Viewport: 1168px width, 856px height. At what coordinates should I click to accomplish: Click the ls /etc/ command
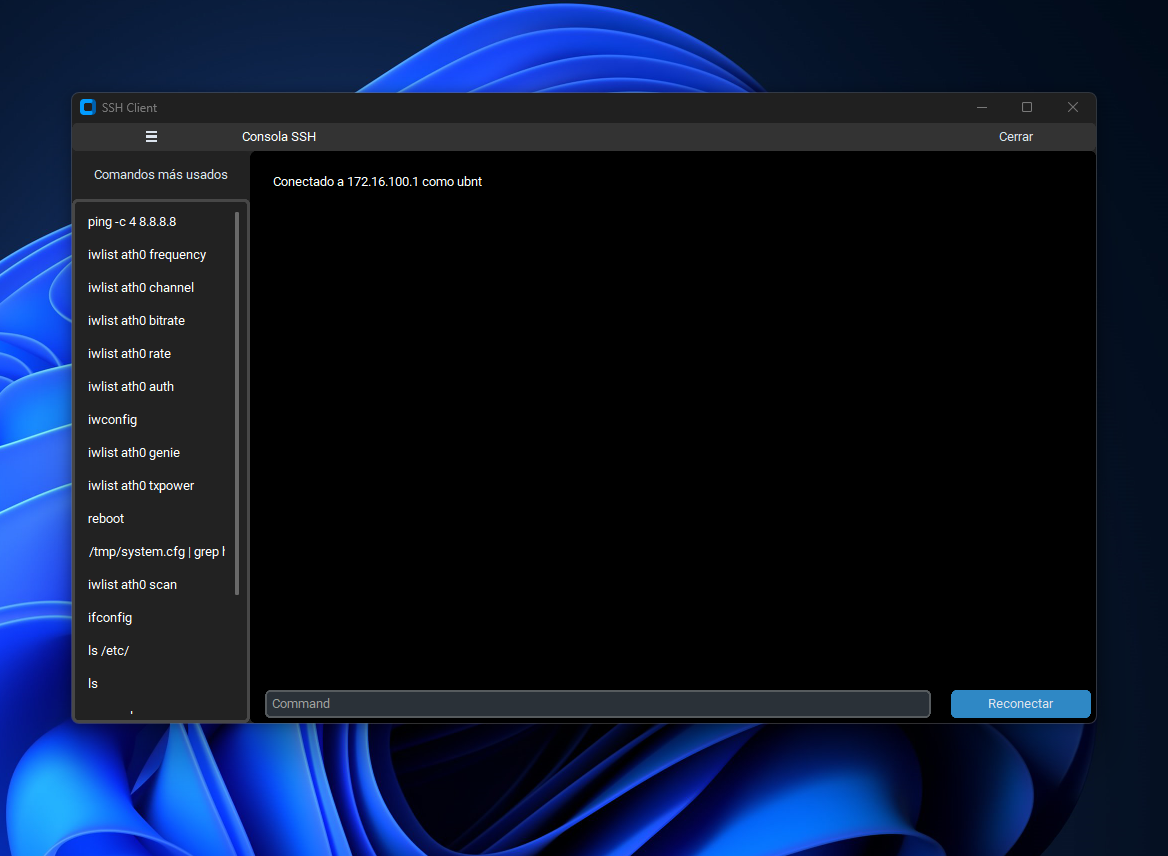108,651
